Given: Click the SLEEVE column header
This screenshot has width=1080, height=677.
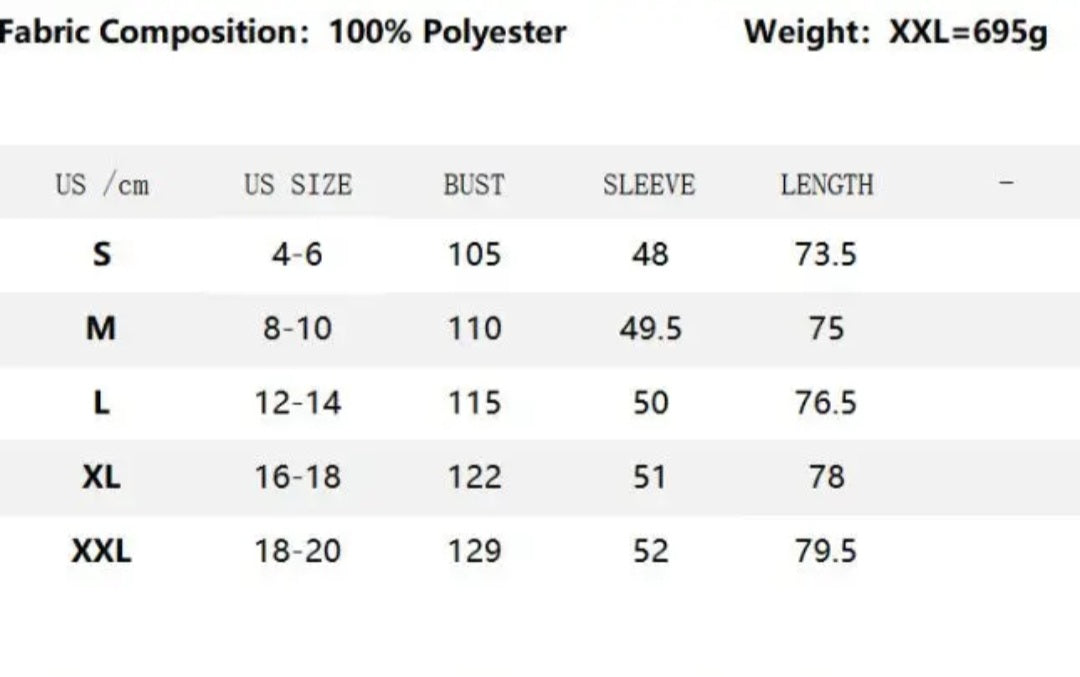Looking at the screenshot, I should 650,185.
